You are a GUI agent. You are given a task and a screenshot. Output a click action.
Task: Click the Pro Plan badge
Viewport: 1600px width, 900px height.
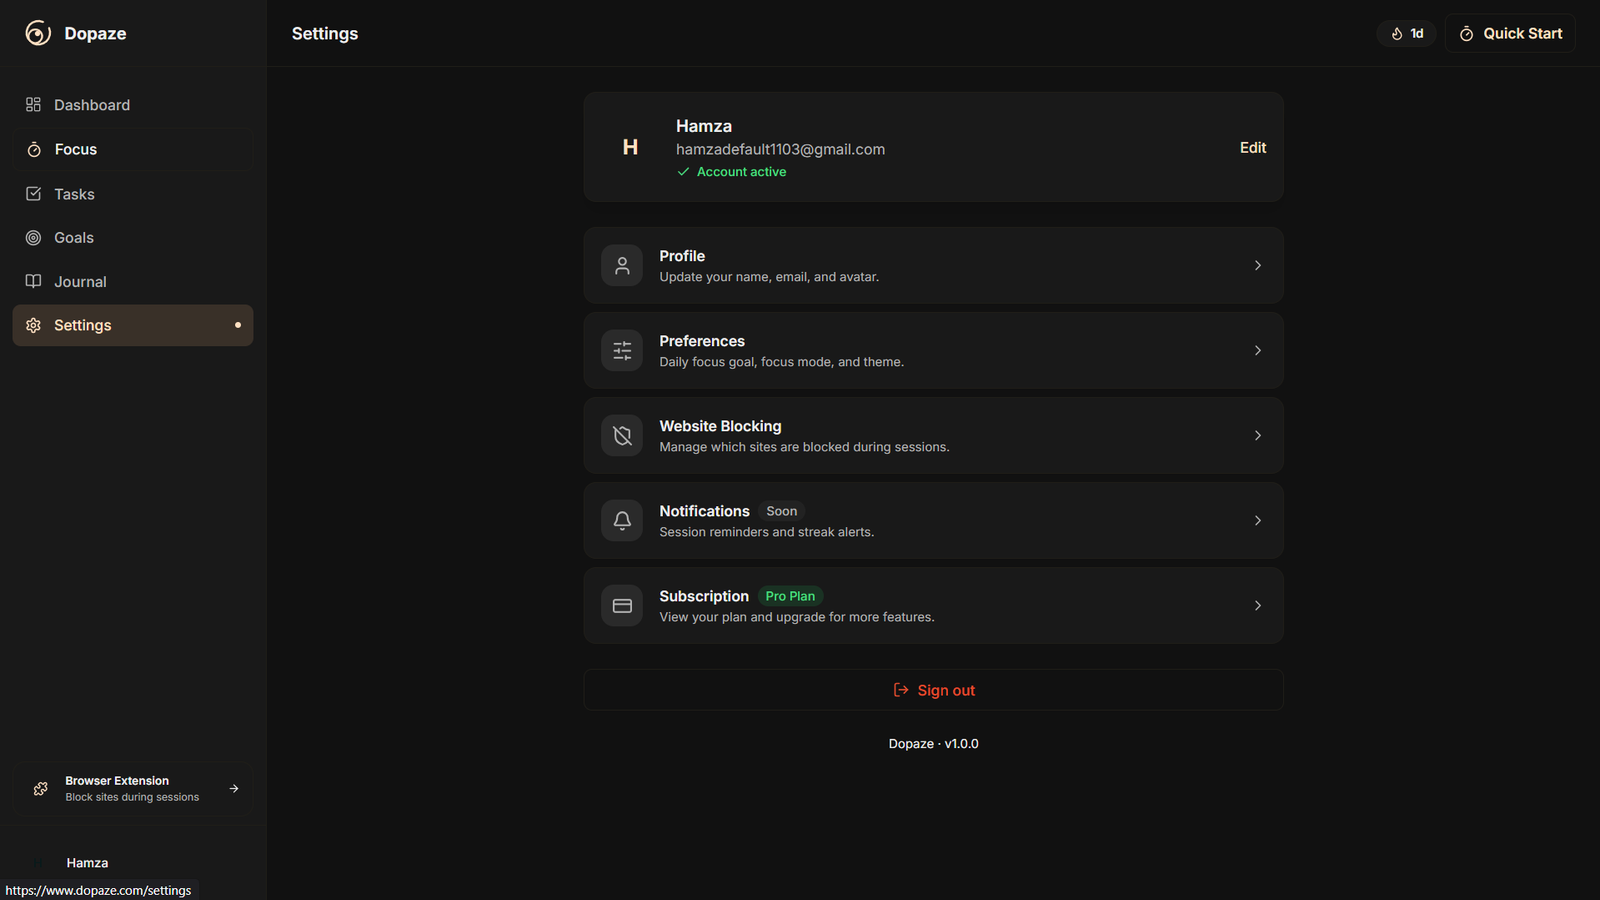790,596
